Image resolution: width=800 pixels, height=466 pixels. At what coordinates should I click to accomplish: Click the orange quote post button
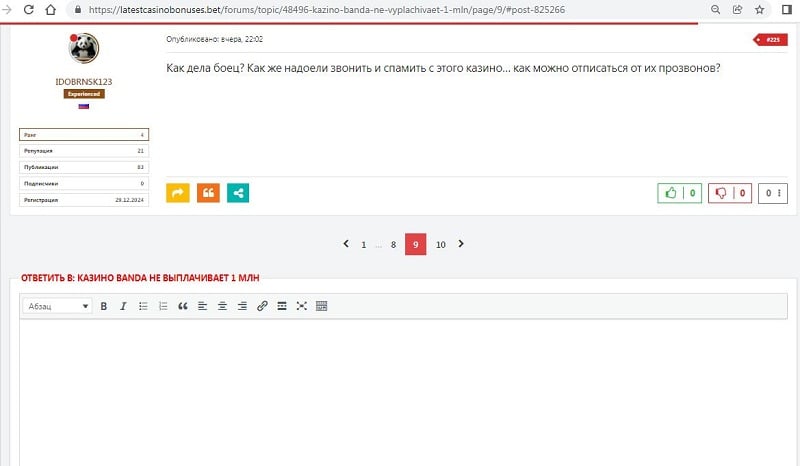[x=208, y=193]
